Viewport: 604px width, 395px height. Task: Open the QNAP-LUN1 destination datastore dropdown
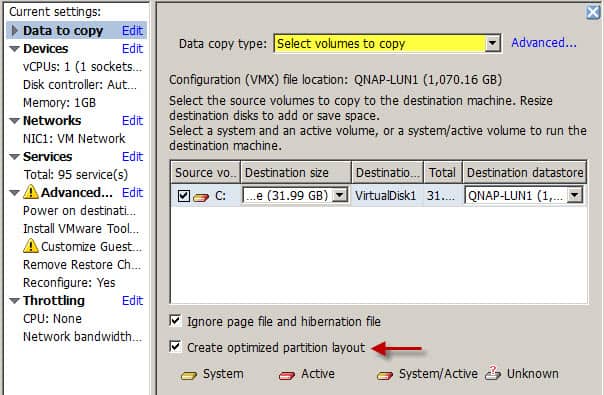point(574,195)
